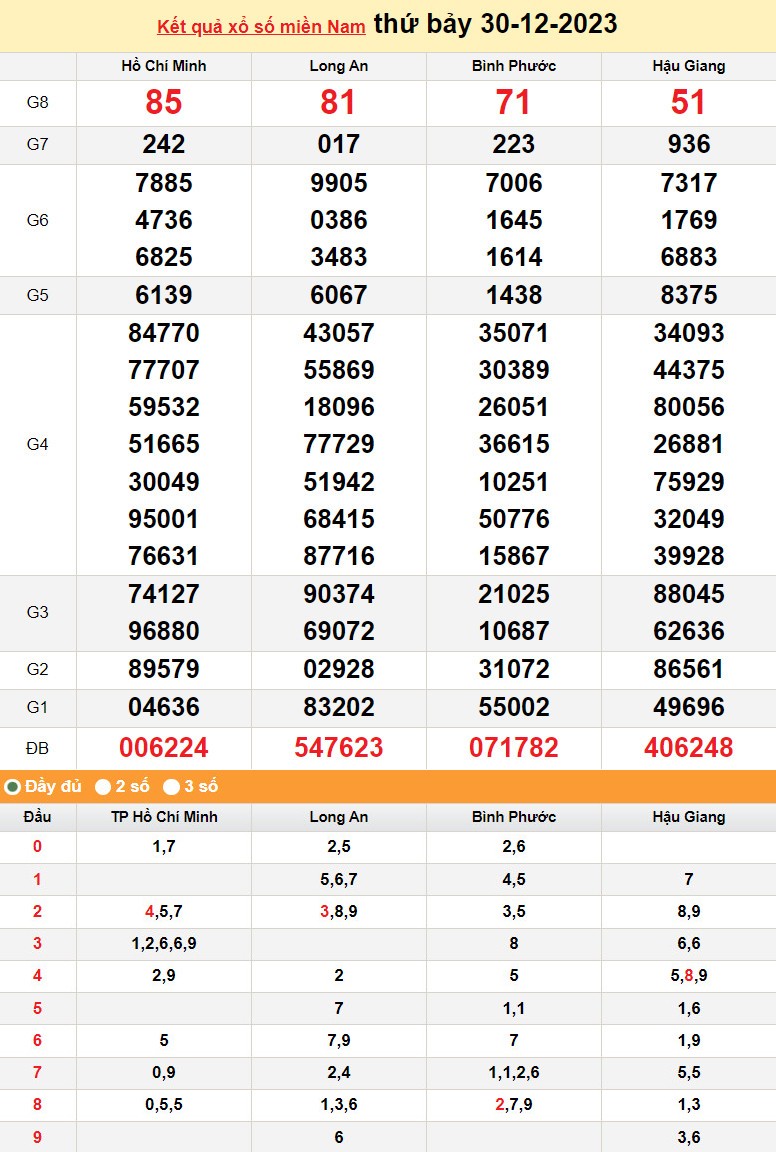Click the 'TP Hồ Chí Minh' column header

pos(164,817)
